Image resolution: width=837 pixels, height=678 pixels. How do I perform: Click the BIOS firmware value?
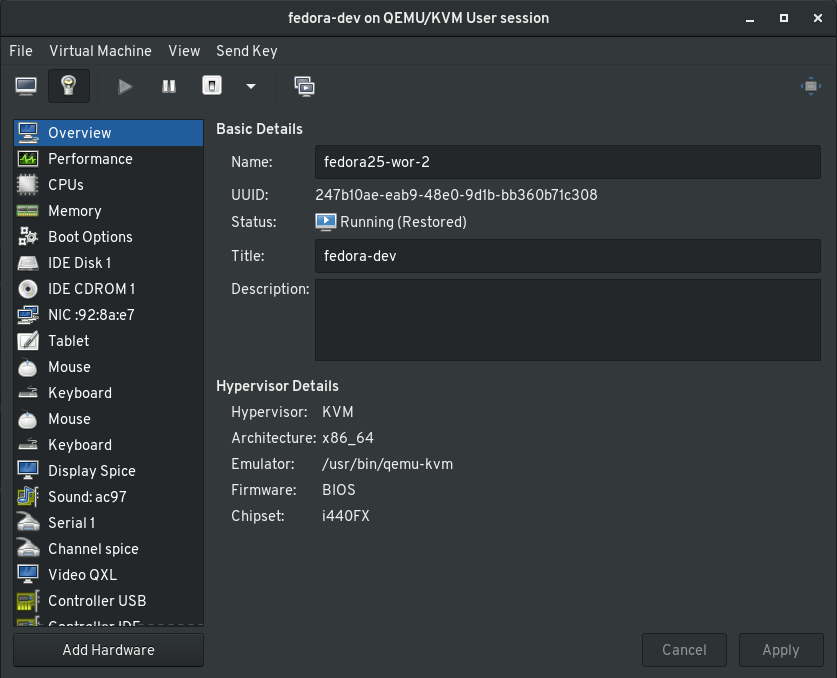pyautogui.click(x=339, y=490)
